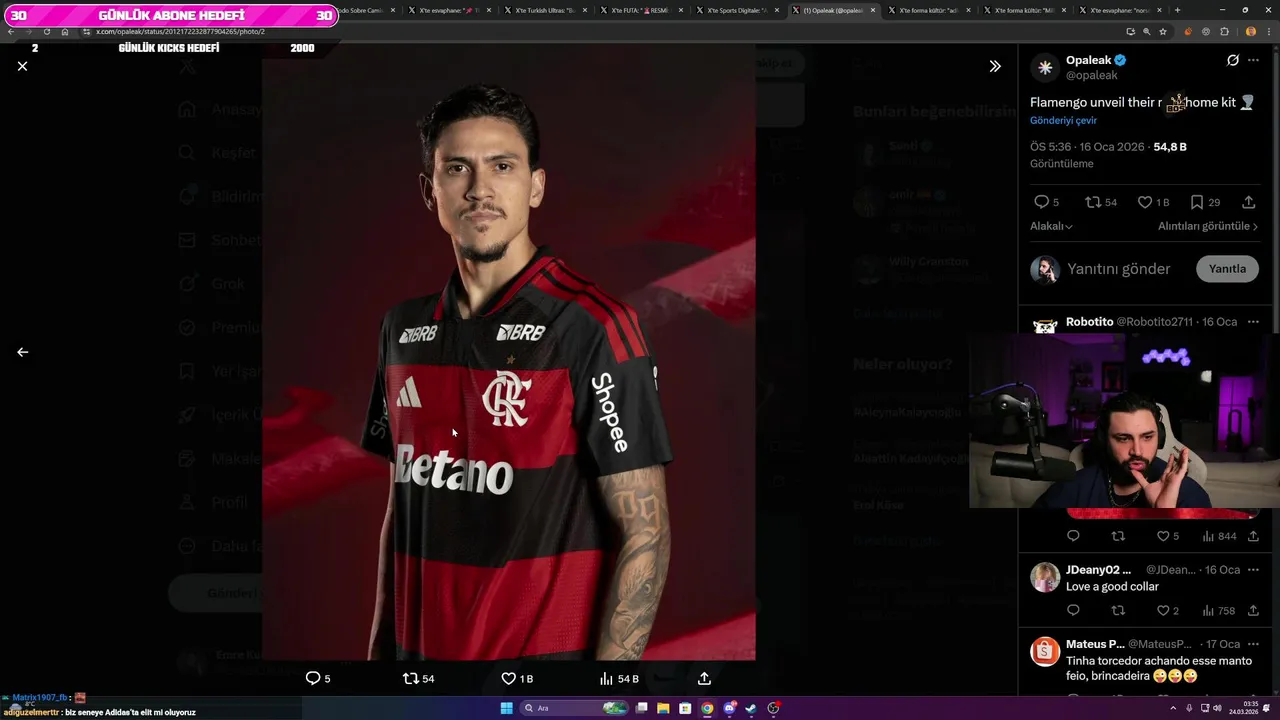Open more options on Robotito's reply
Image resolution: width=1280 pixels, height=720 pixels.
click(1253, 322)
